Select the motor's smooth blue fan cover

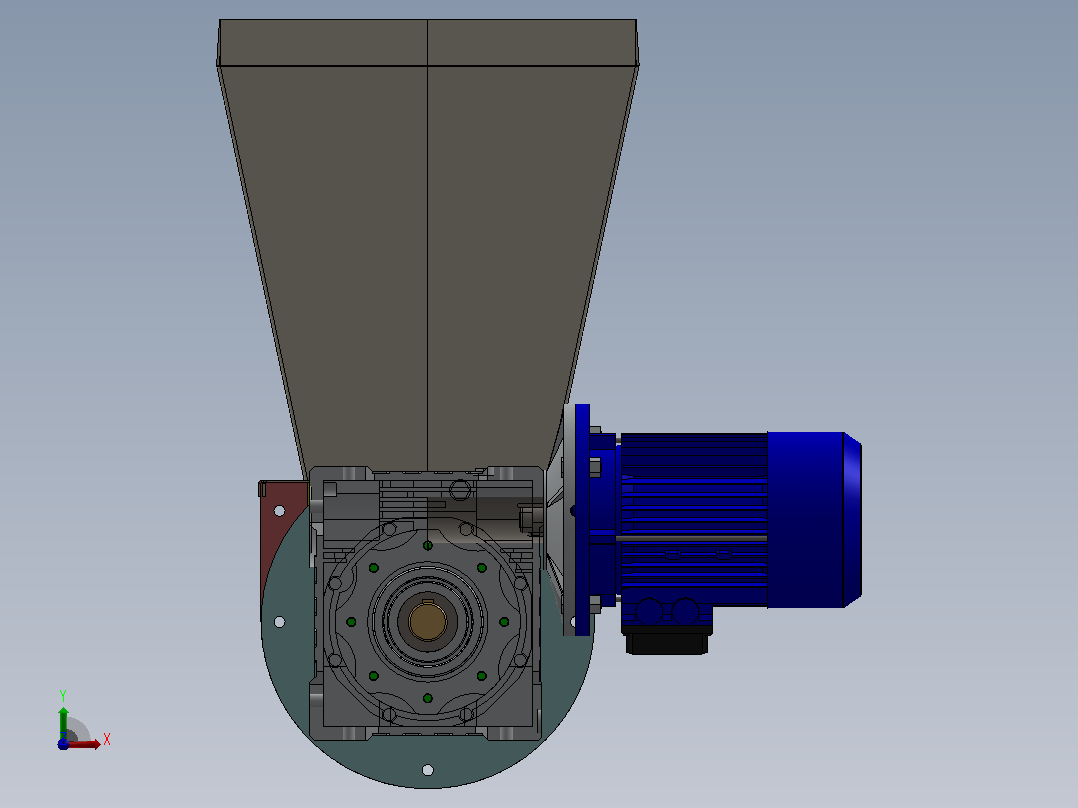tap(815, 520)
